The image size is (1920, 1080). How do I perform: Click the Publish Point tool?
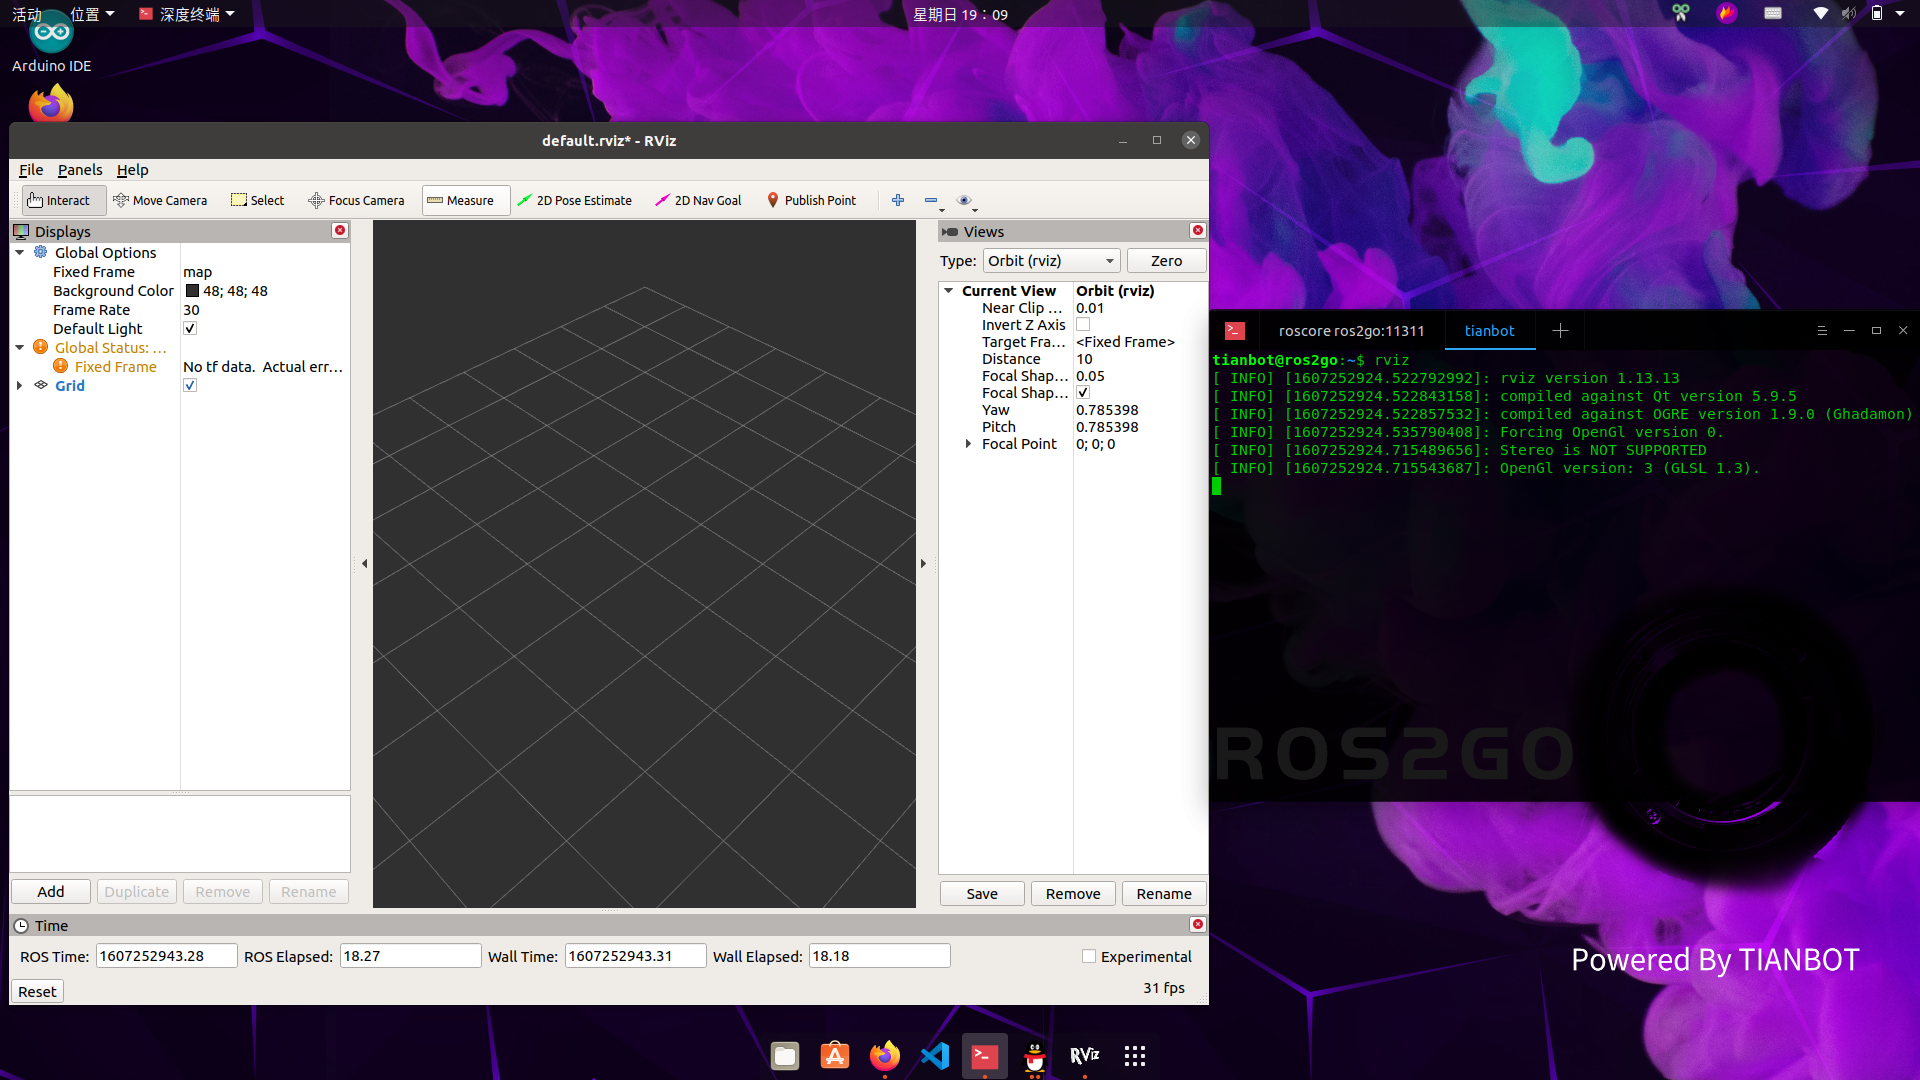(811, 200)
